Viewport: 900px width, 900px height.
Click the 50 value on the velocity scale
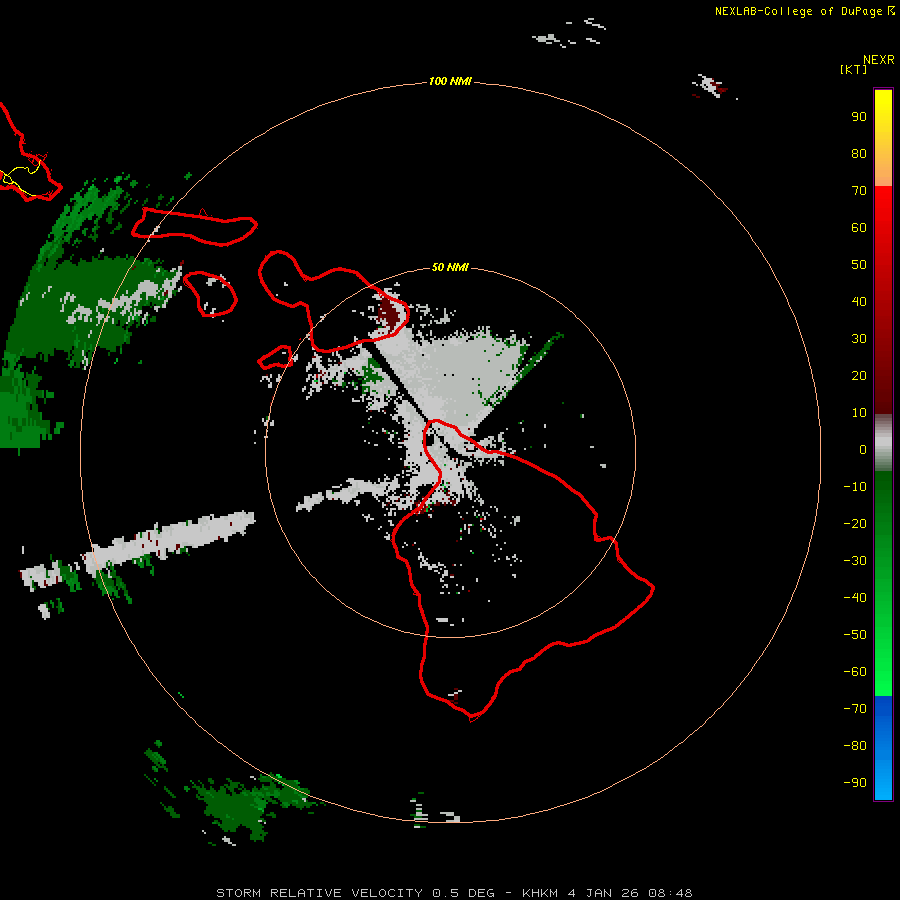point(859,265)
